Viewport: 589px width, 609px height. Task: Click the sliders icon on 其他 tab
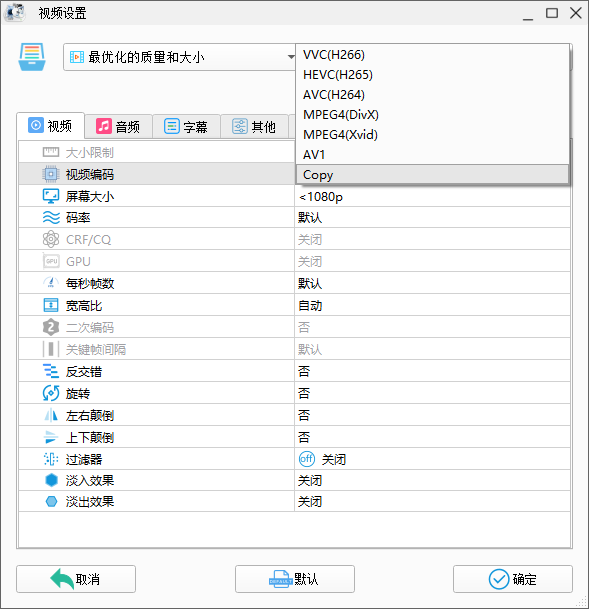240,126
